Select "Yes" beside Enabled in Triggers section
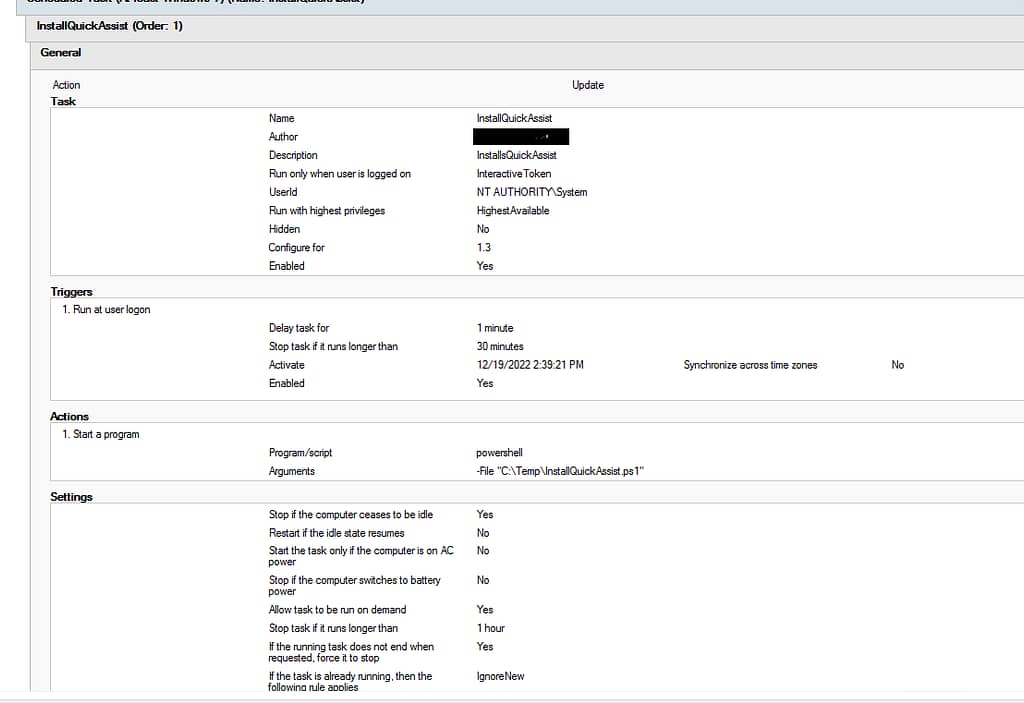Viewport: 1024px width, 703px height. tap(485, 384)
